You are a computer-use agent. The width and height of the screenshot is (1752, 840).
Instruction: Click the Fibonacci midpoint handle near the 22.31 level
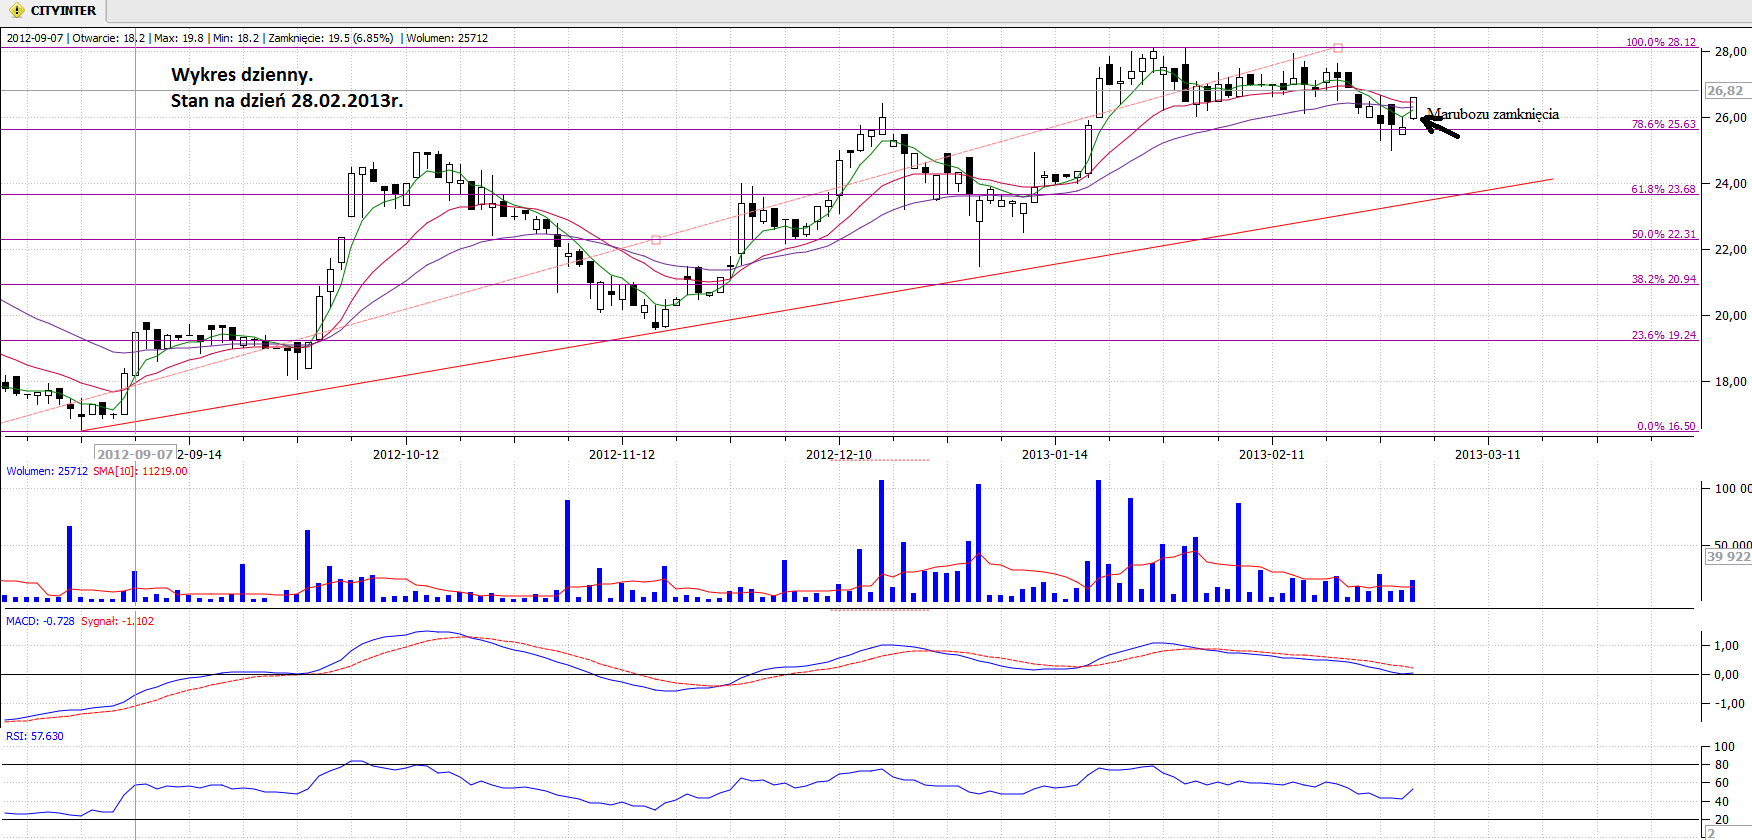click(656, 240)
